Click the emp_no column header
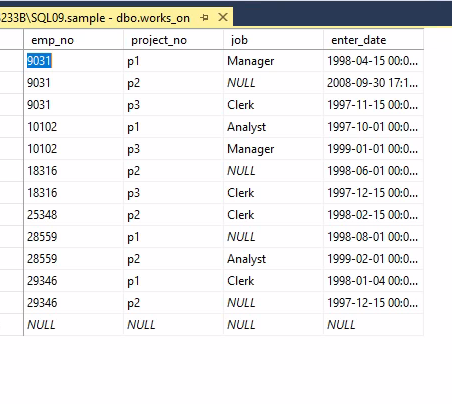Screen dimensions: 452x404 click(73, 40)
